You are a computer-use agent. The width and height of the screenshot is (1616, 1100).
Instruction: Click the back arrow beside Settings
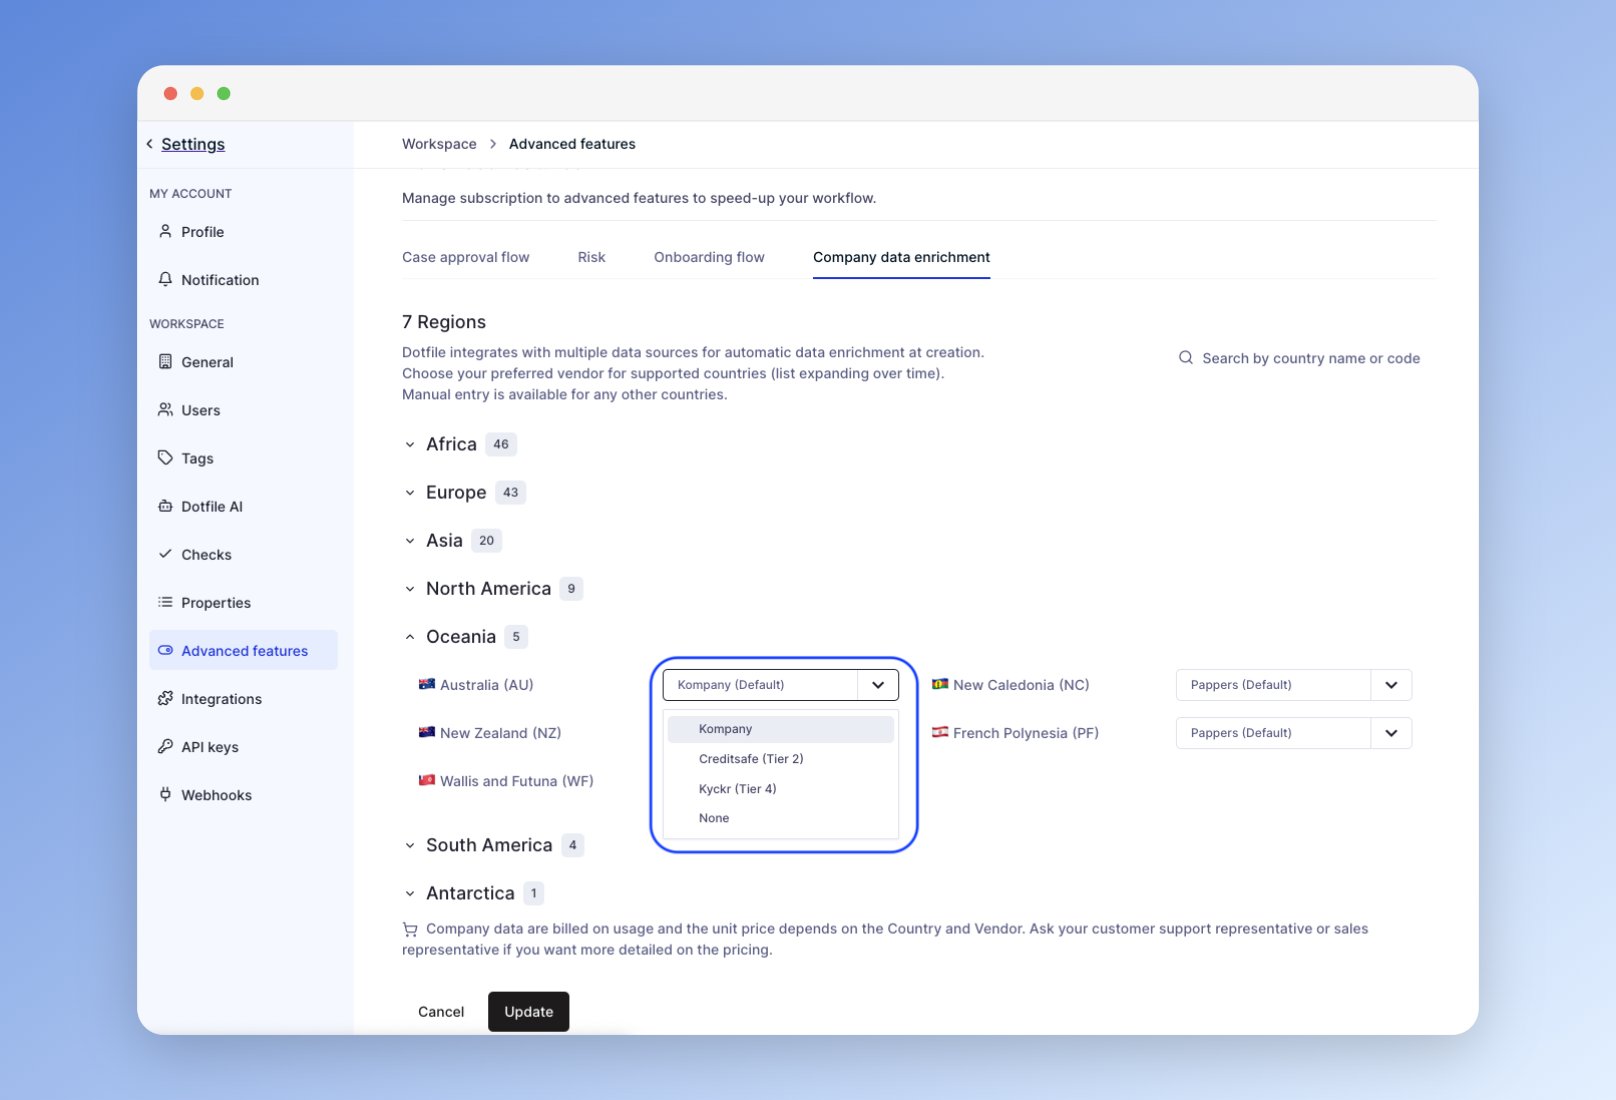pos(150,144)
